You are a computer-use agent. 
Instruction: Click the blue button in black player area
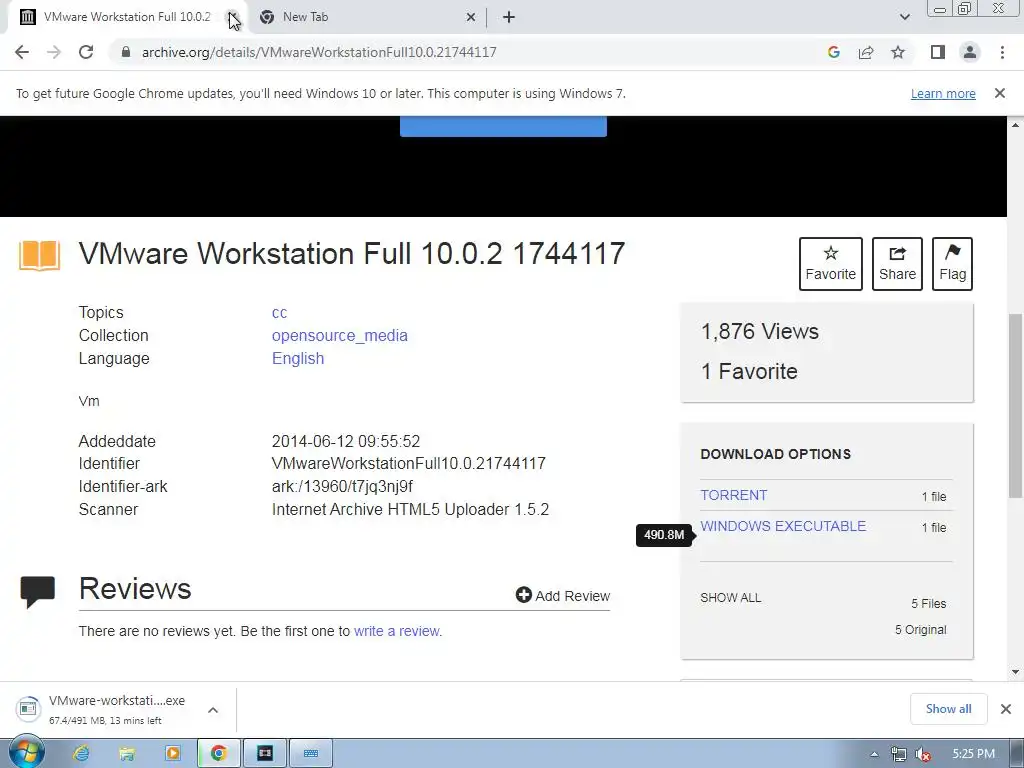[504, 126]
